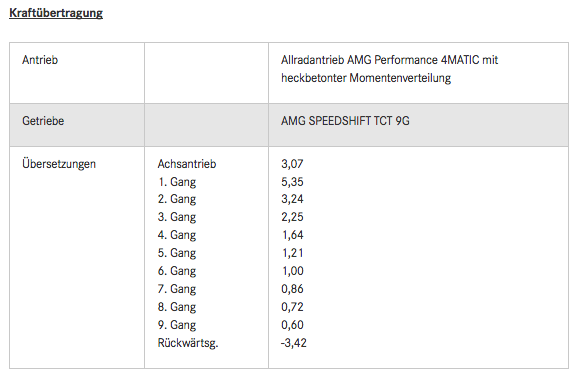The height and width of the screenshot is (377, 579).
Task: Click the 1. Gang label
Action: tap(177, 182)
